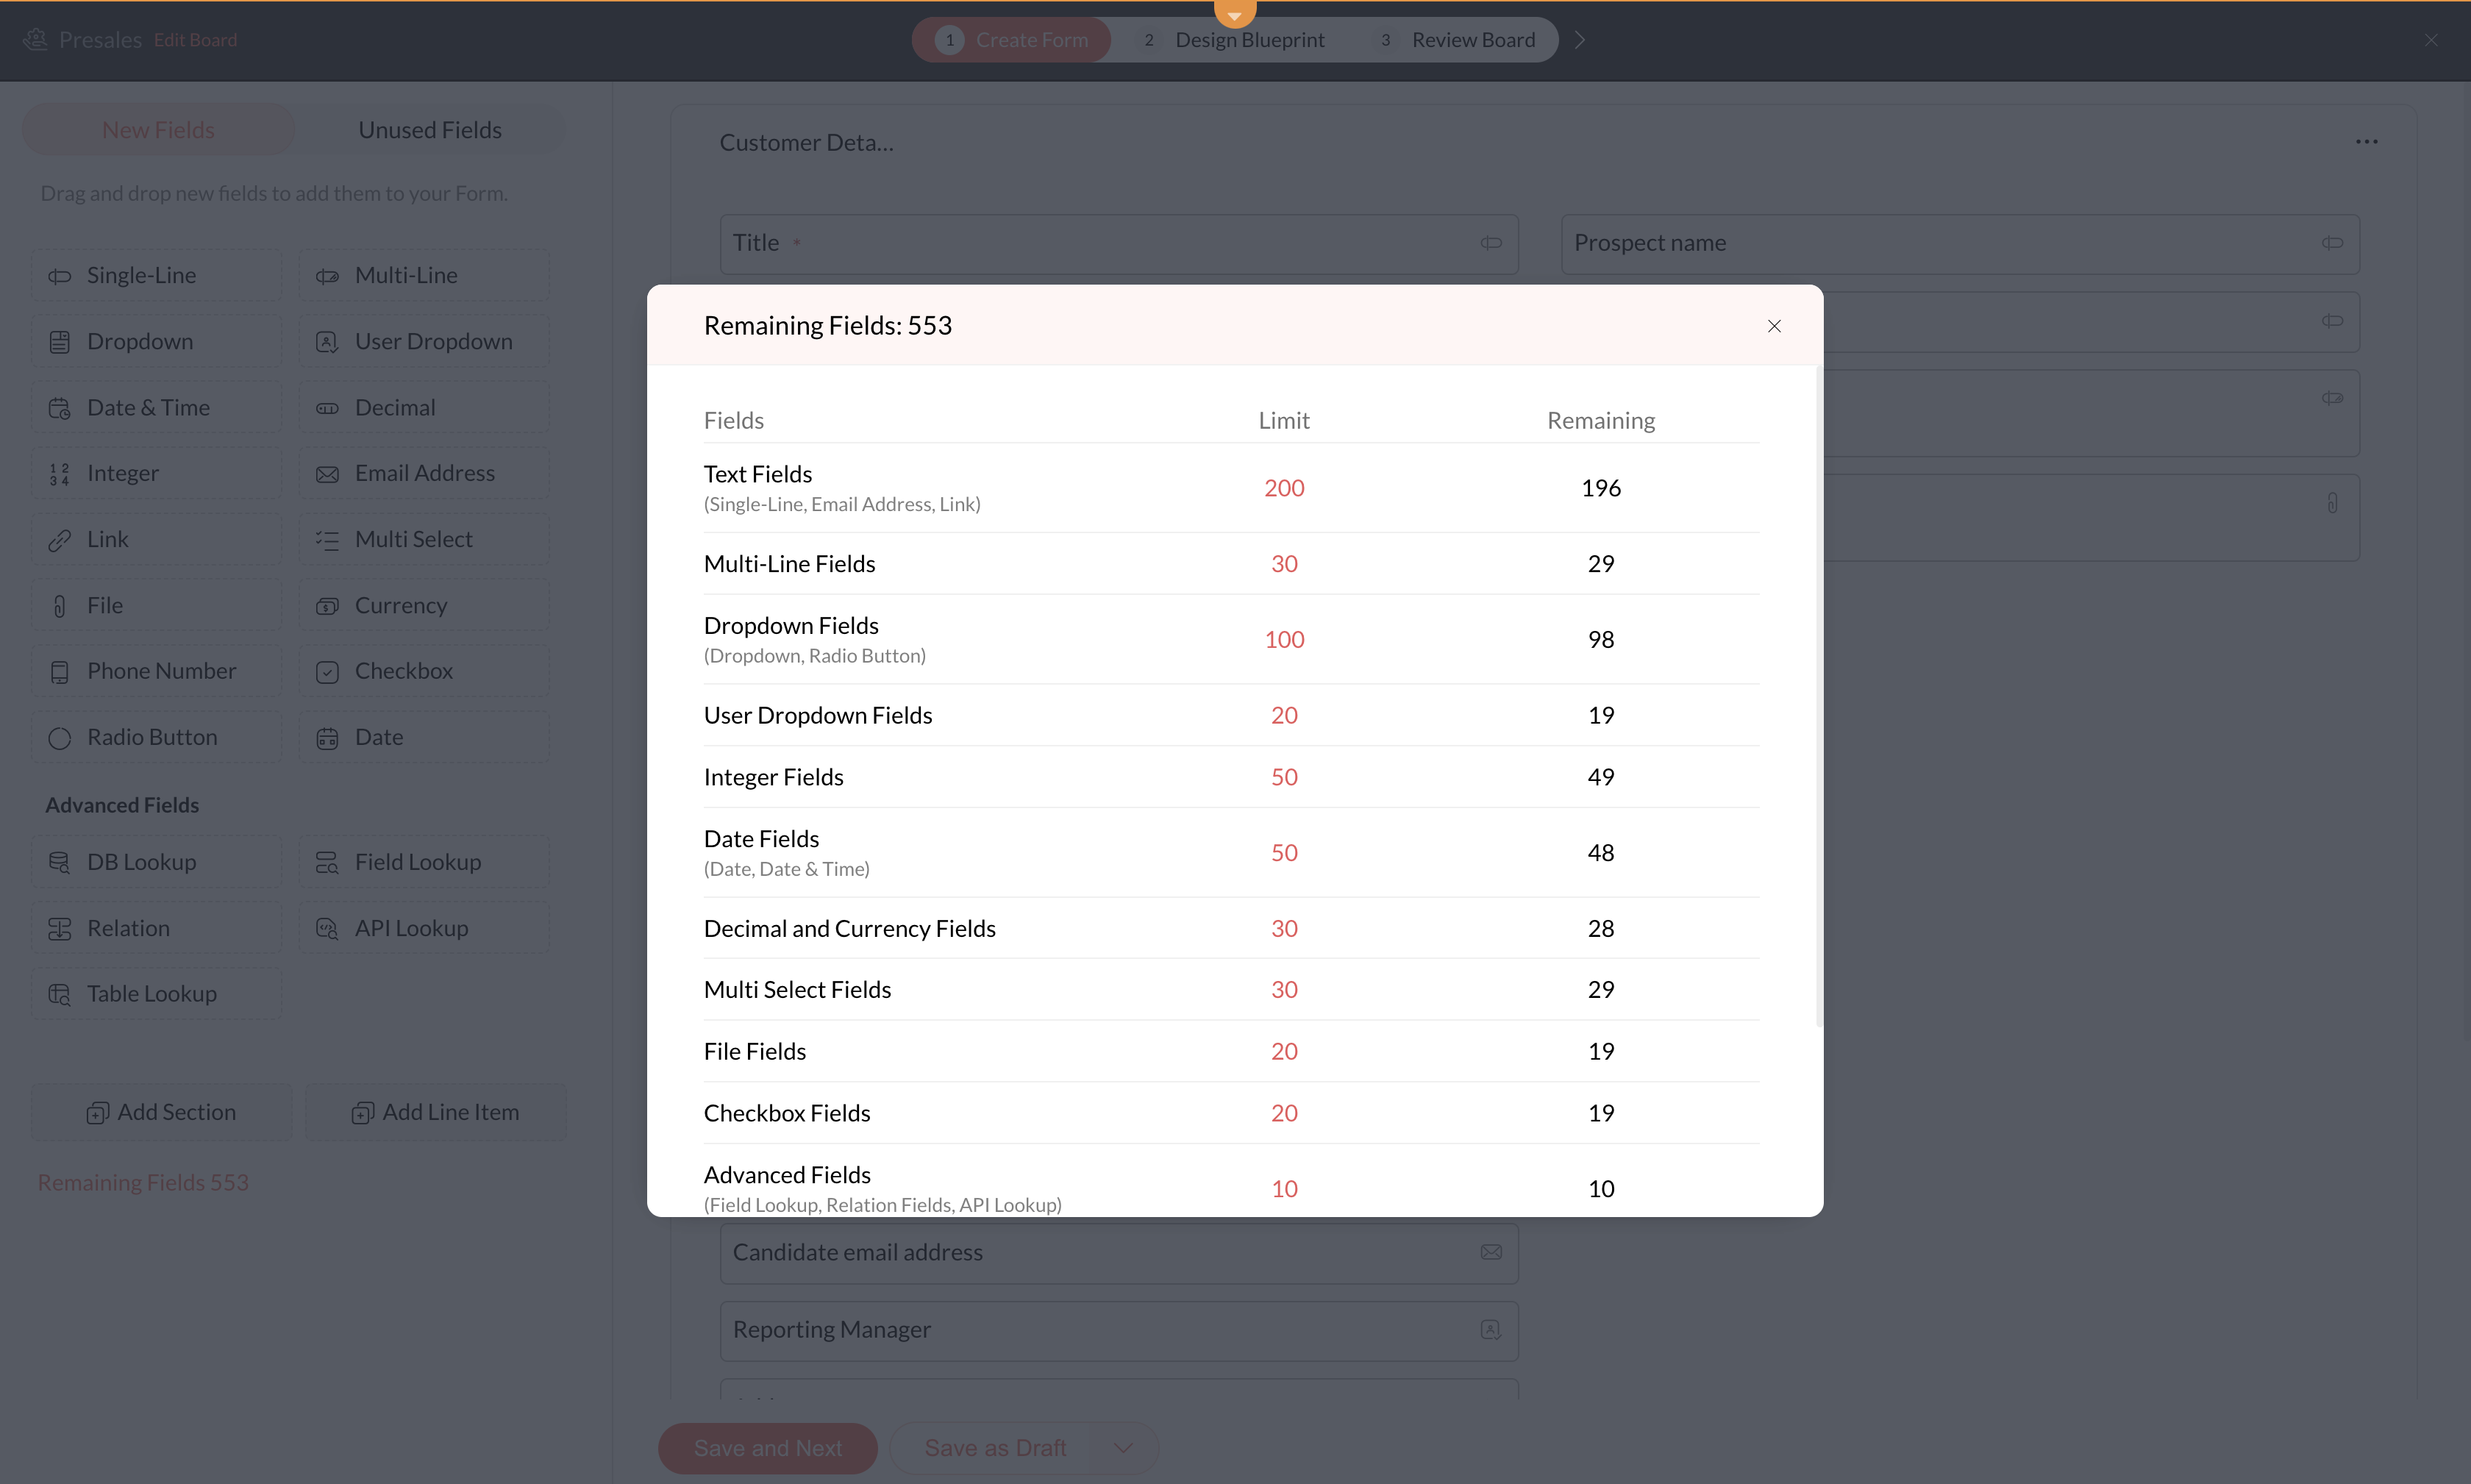Expand the Save as Draft dropdown arrow
Screen dimensions: 2471x1484
tap(1123, 1447)
